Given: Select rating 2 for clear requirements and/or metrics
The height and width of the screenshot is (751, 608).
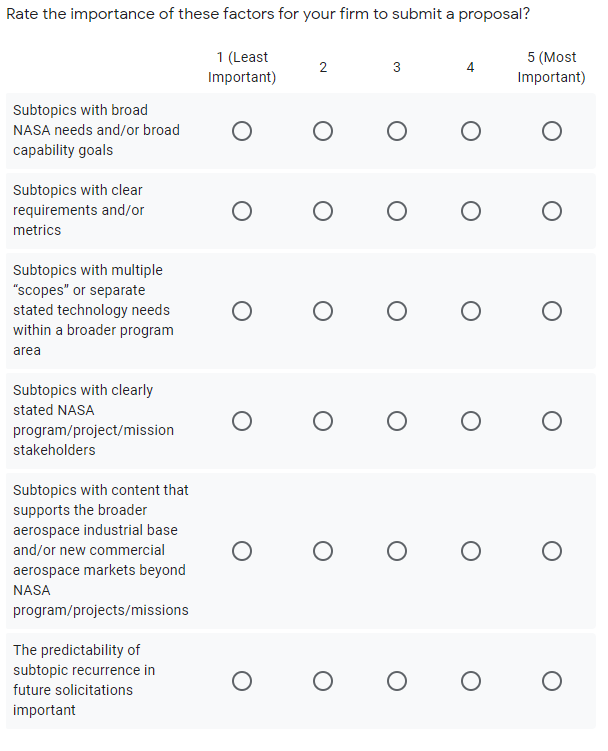Looking at the screenshot, I should pos(322,211).
